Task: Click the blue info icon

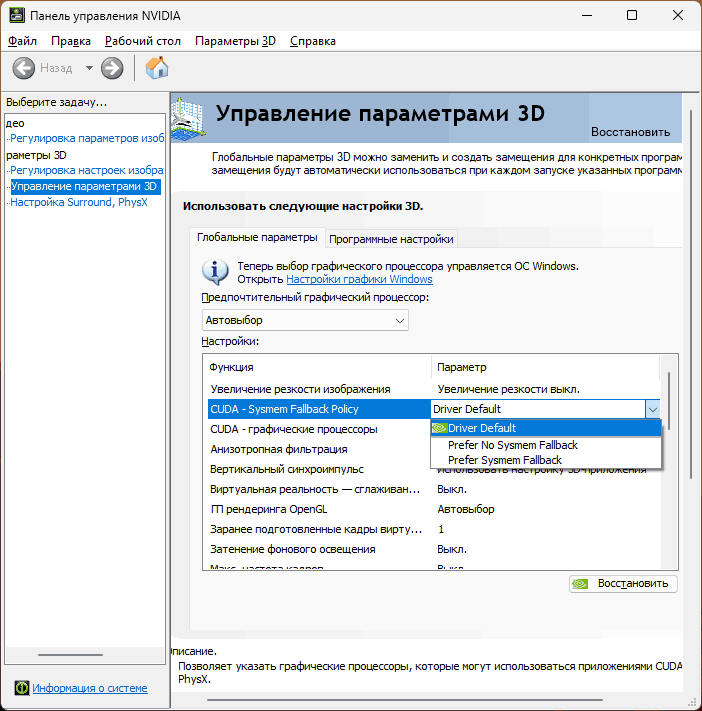Action: pos(215,272)
